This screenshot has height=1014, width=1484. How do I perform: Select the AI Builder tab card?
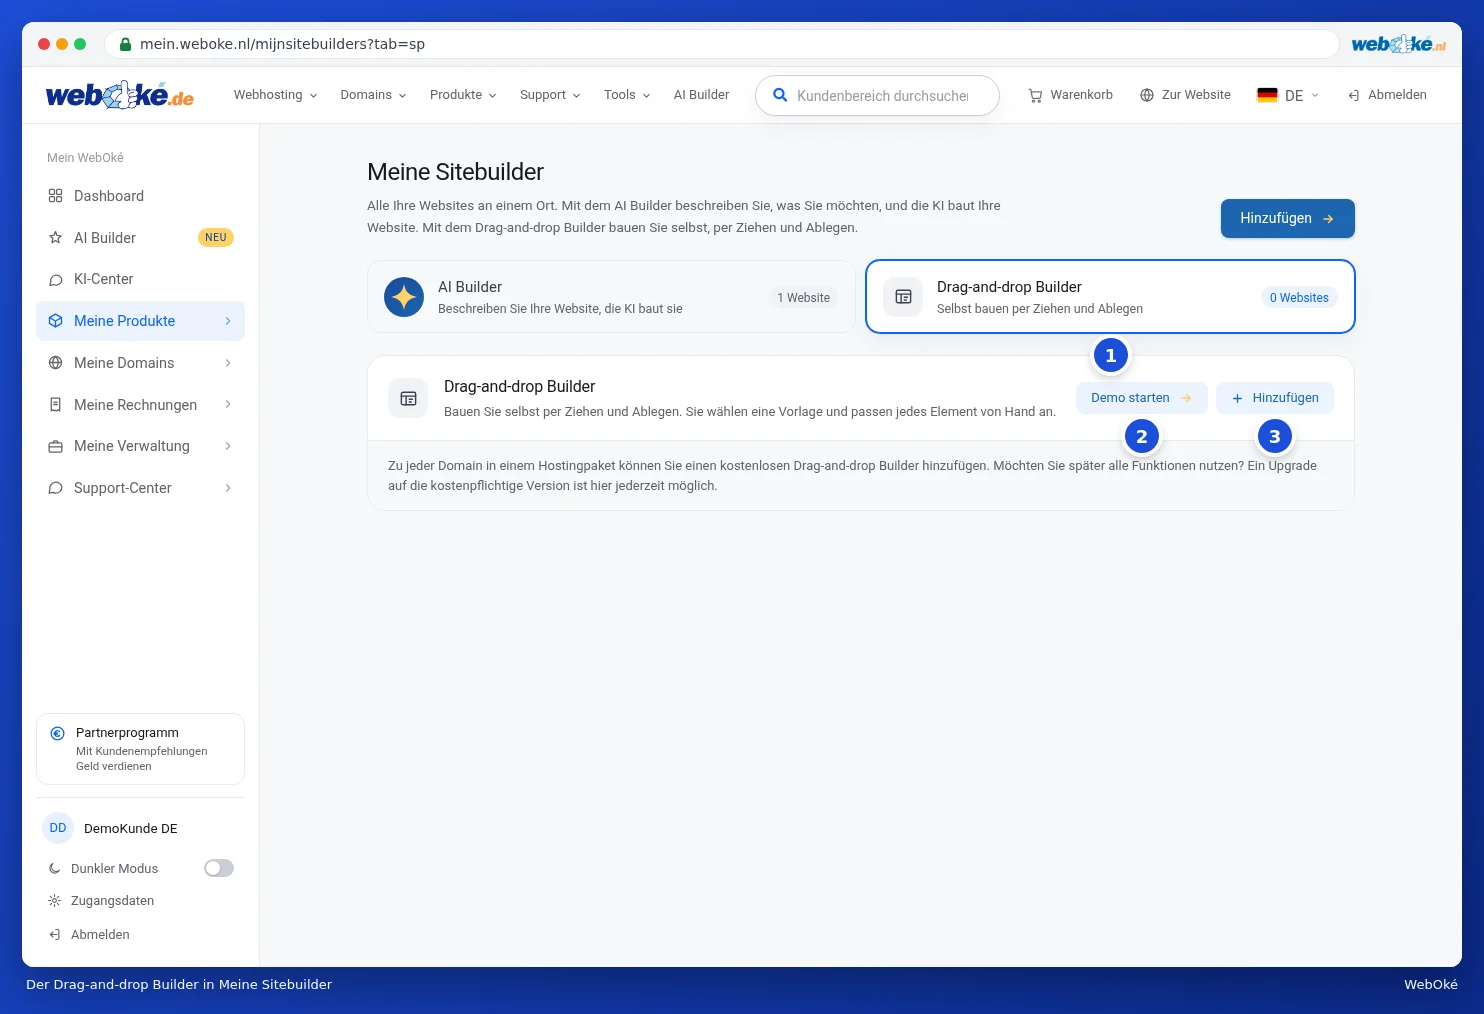(611, 297)
